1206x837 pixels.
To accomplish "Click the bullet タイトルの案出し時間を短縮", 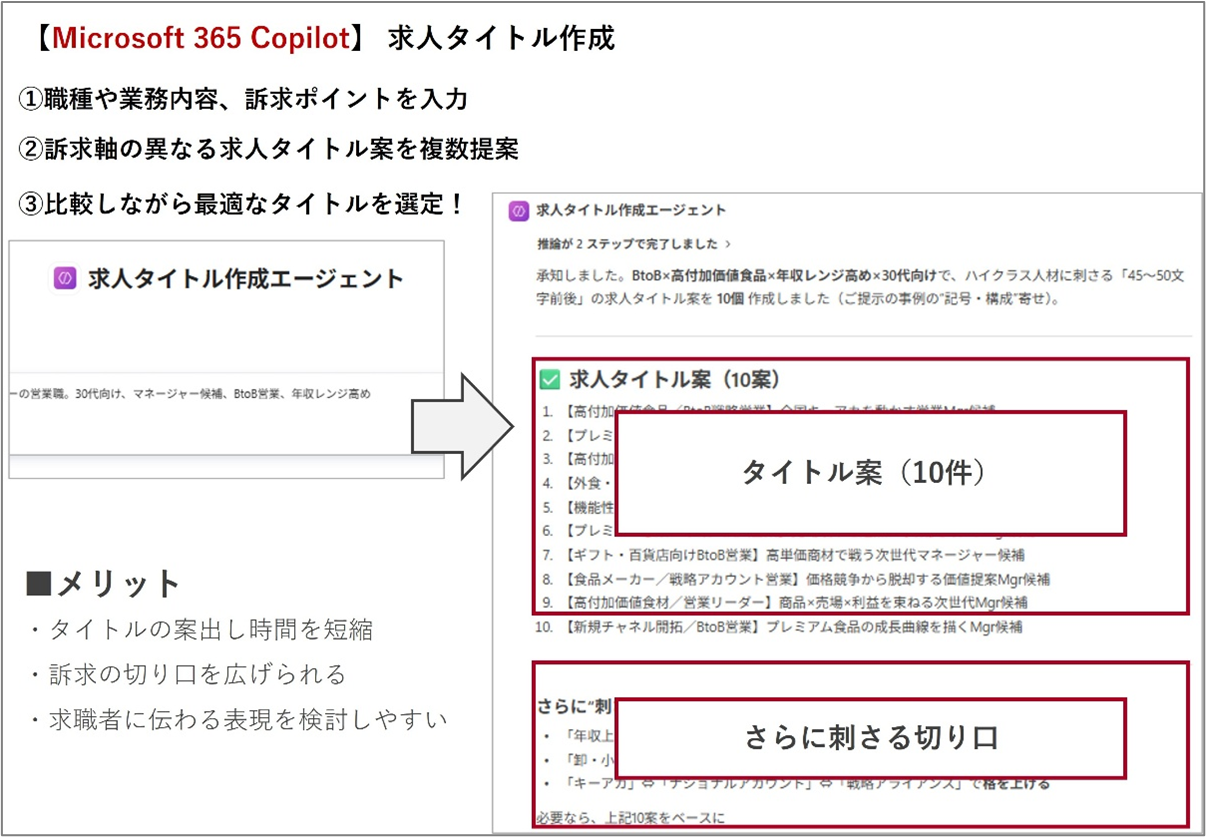I will click(200, 630).
